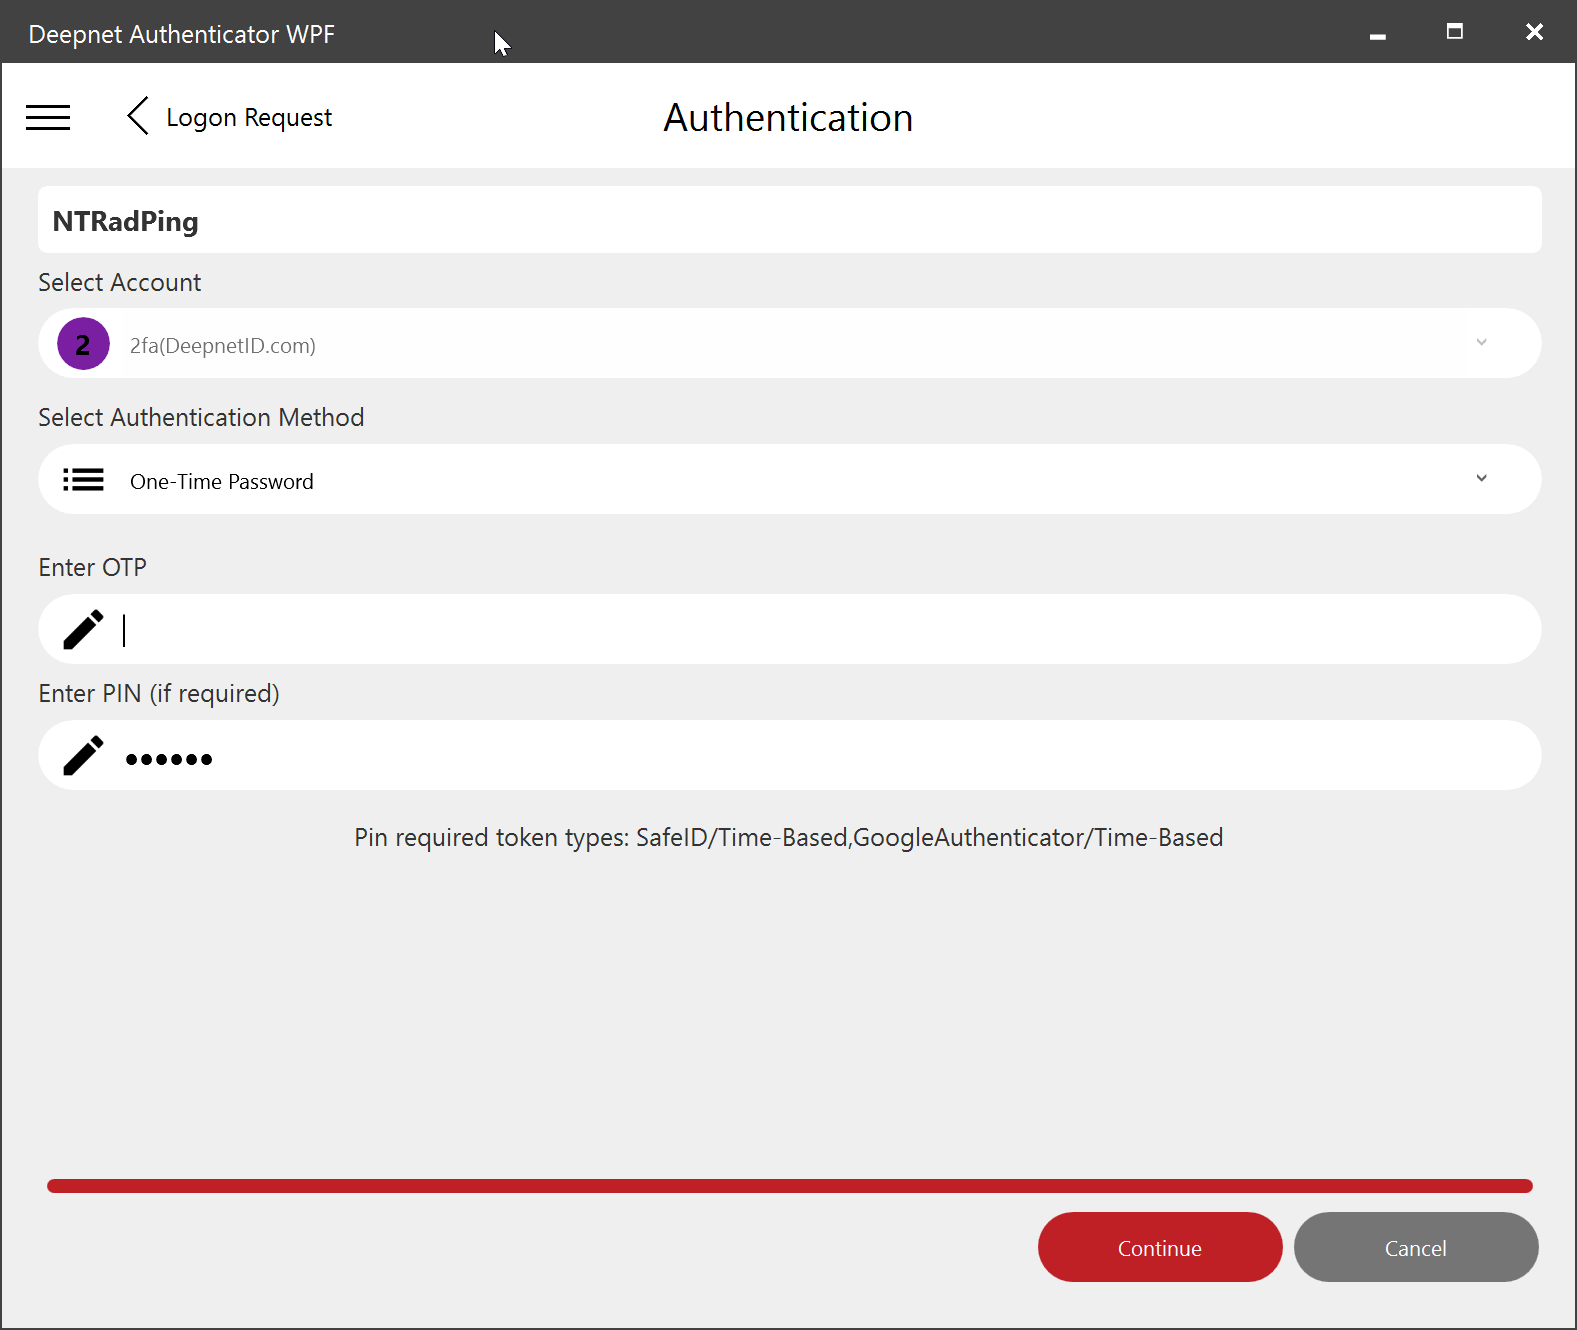Image resolution: width=1577 pixels, height=1330 pixels.
Task: Click the back arrow chevron
Action: click(138, 116)
